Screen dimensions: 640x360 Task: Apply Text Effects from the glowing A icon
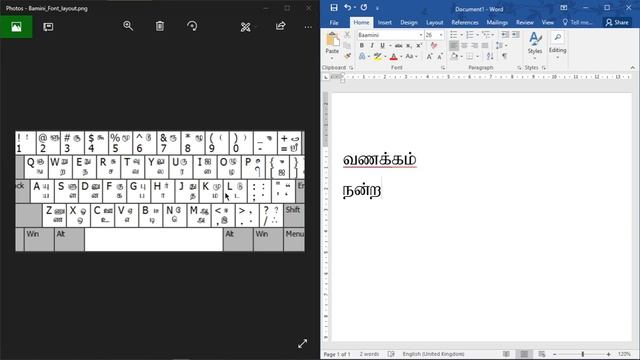click(362, 56)
